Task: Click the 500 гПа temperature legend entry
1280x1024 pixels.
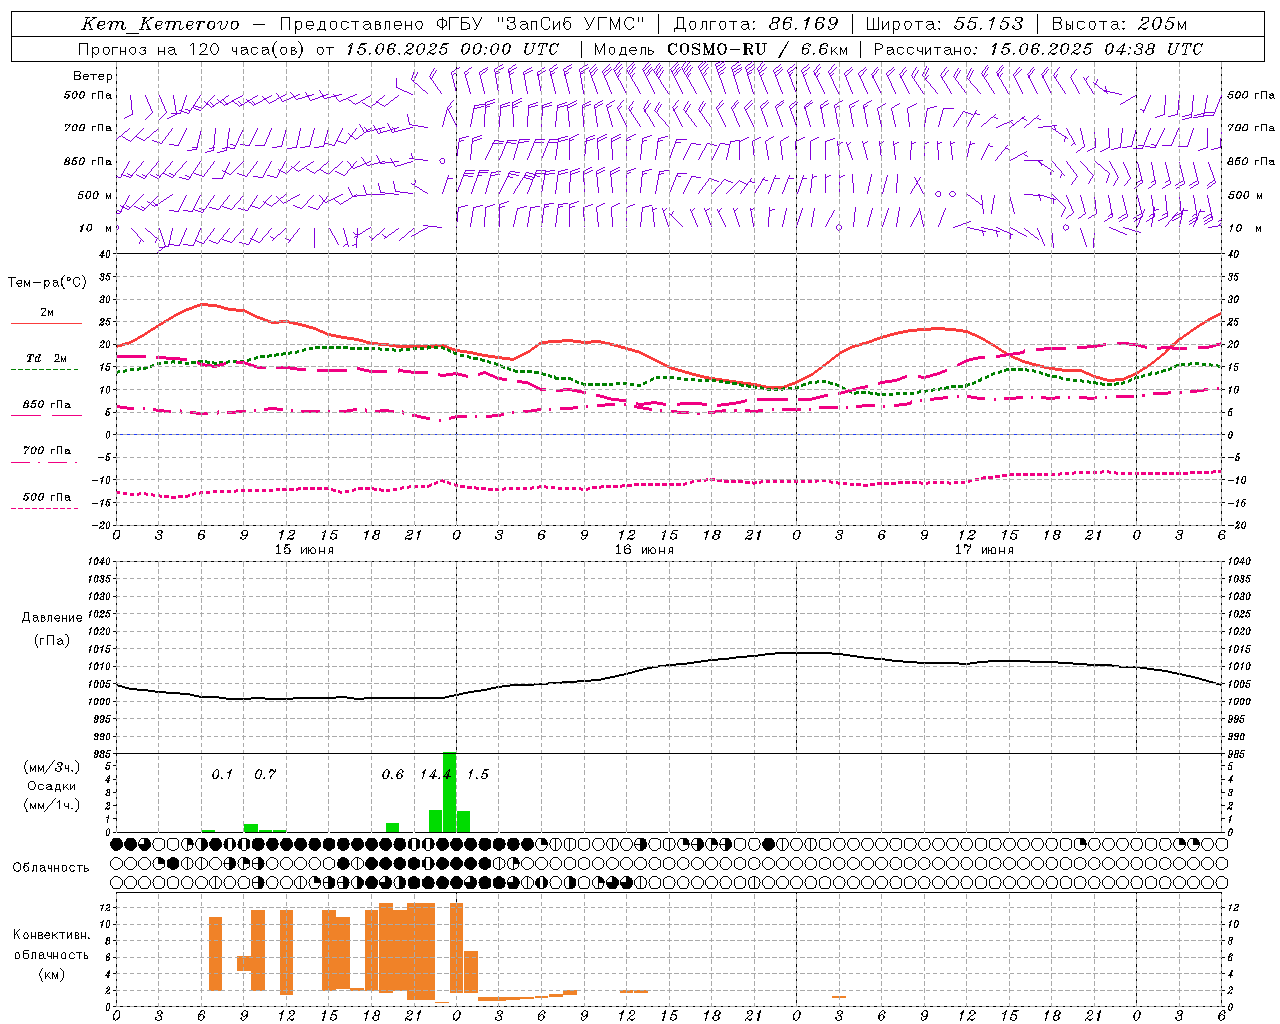Action: pyautogui.click(x=47, y=497)
